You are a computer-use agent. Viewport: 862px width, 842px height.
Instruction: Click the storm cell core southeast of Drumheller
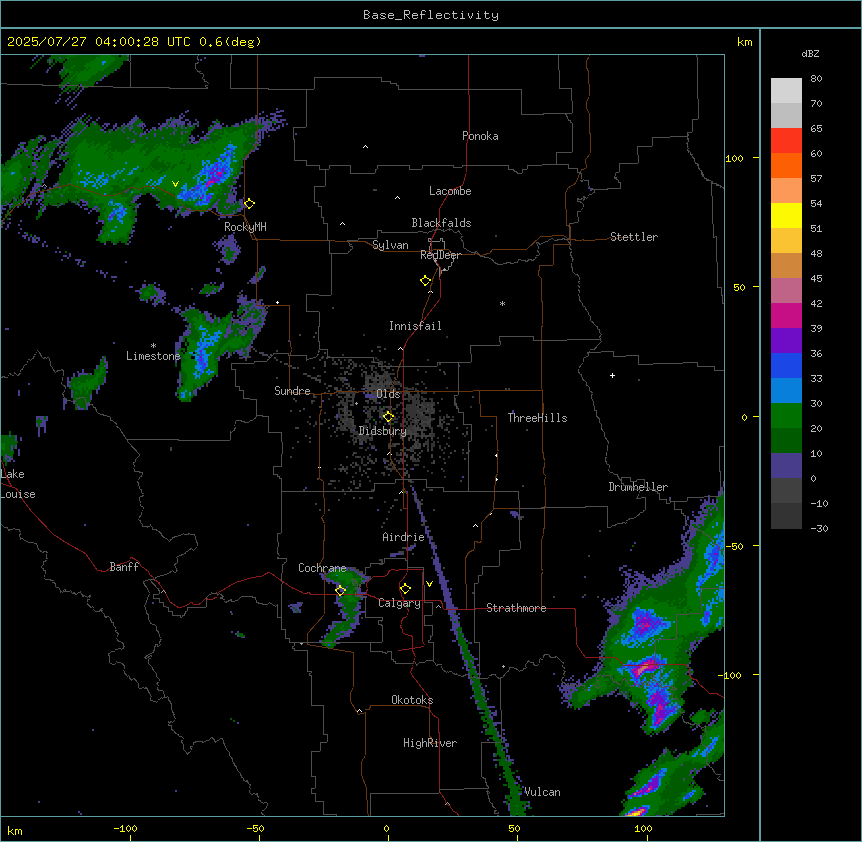[x=644, y=668]
